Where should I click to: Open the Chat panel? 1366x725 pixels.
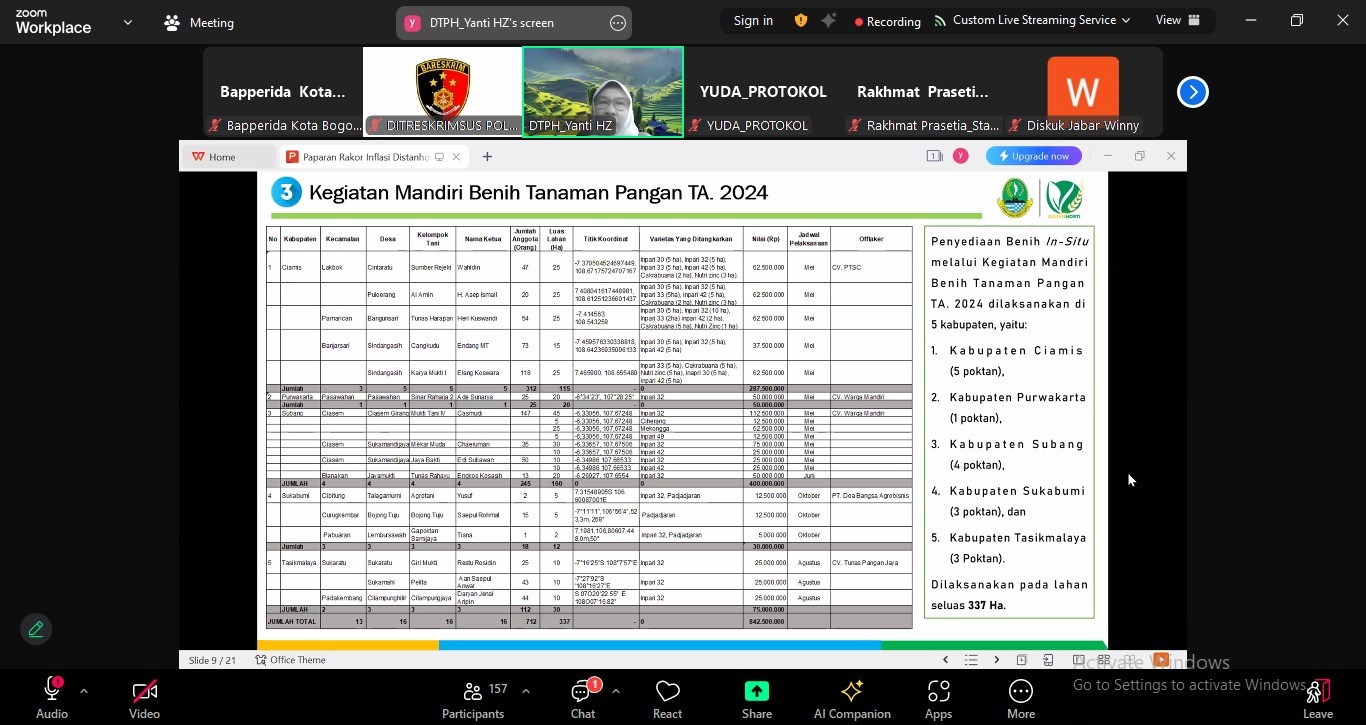point(583,698)
